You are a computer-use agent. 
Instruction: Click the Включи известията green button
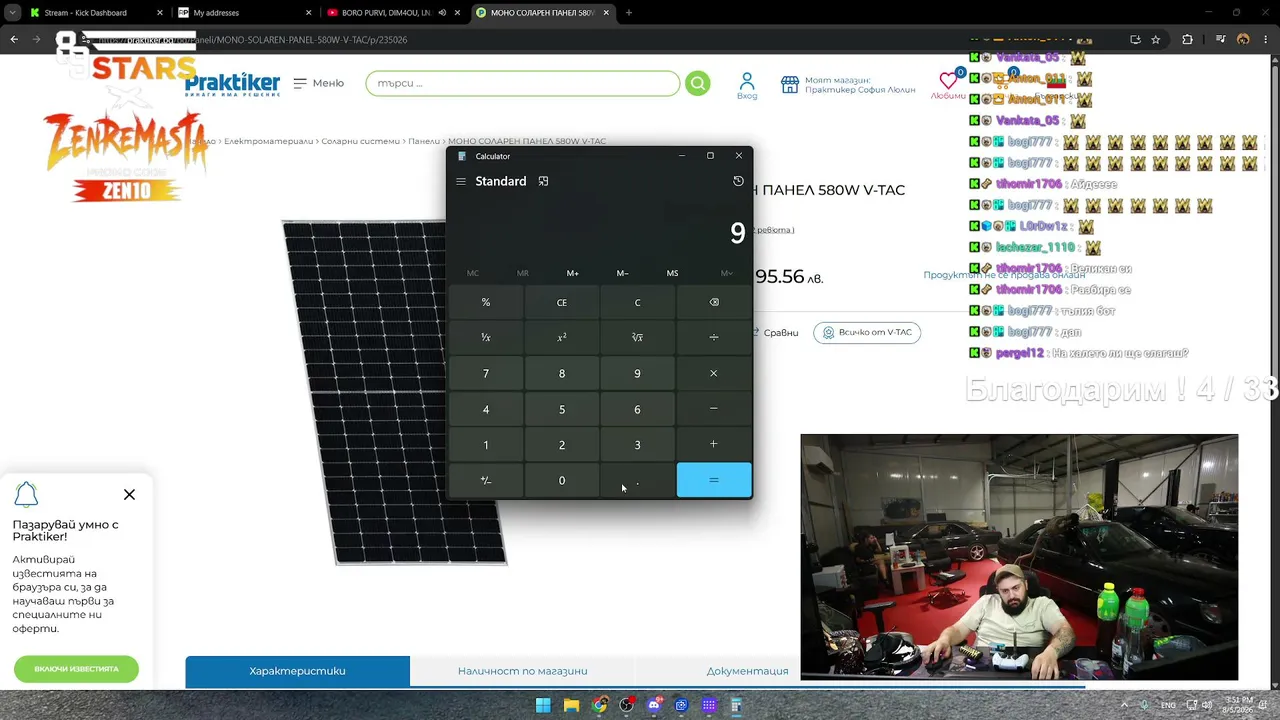[x=76, y=669]
